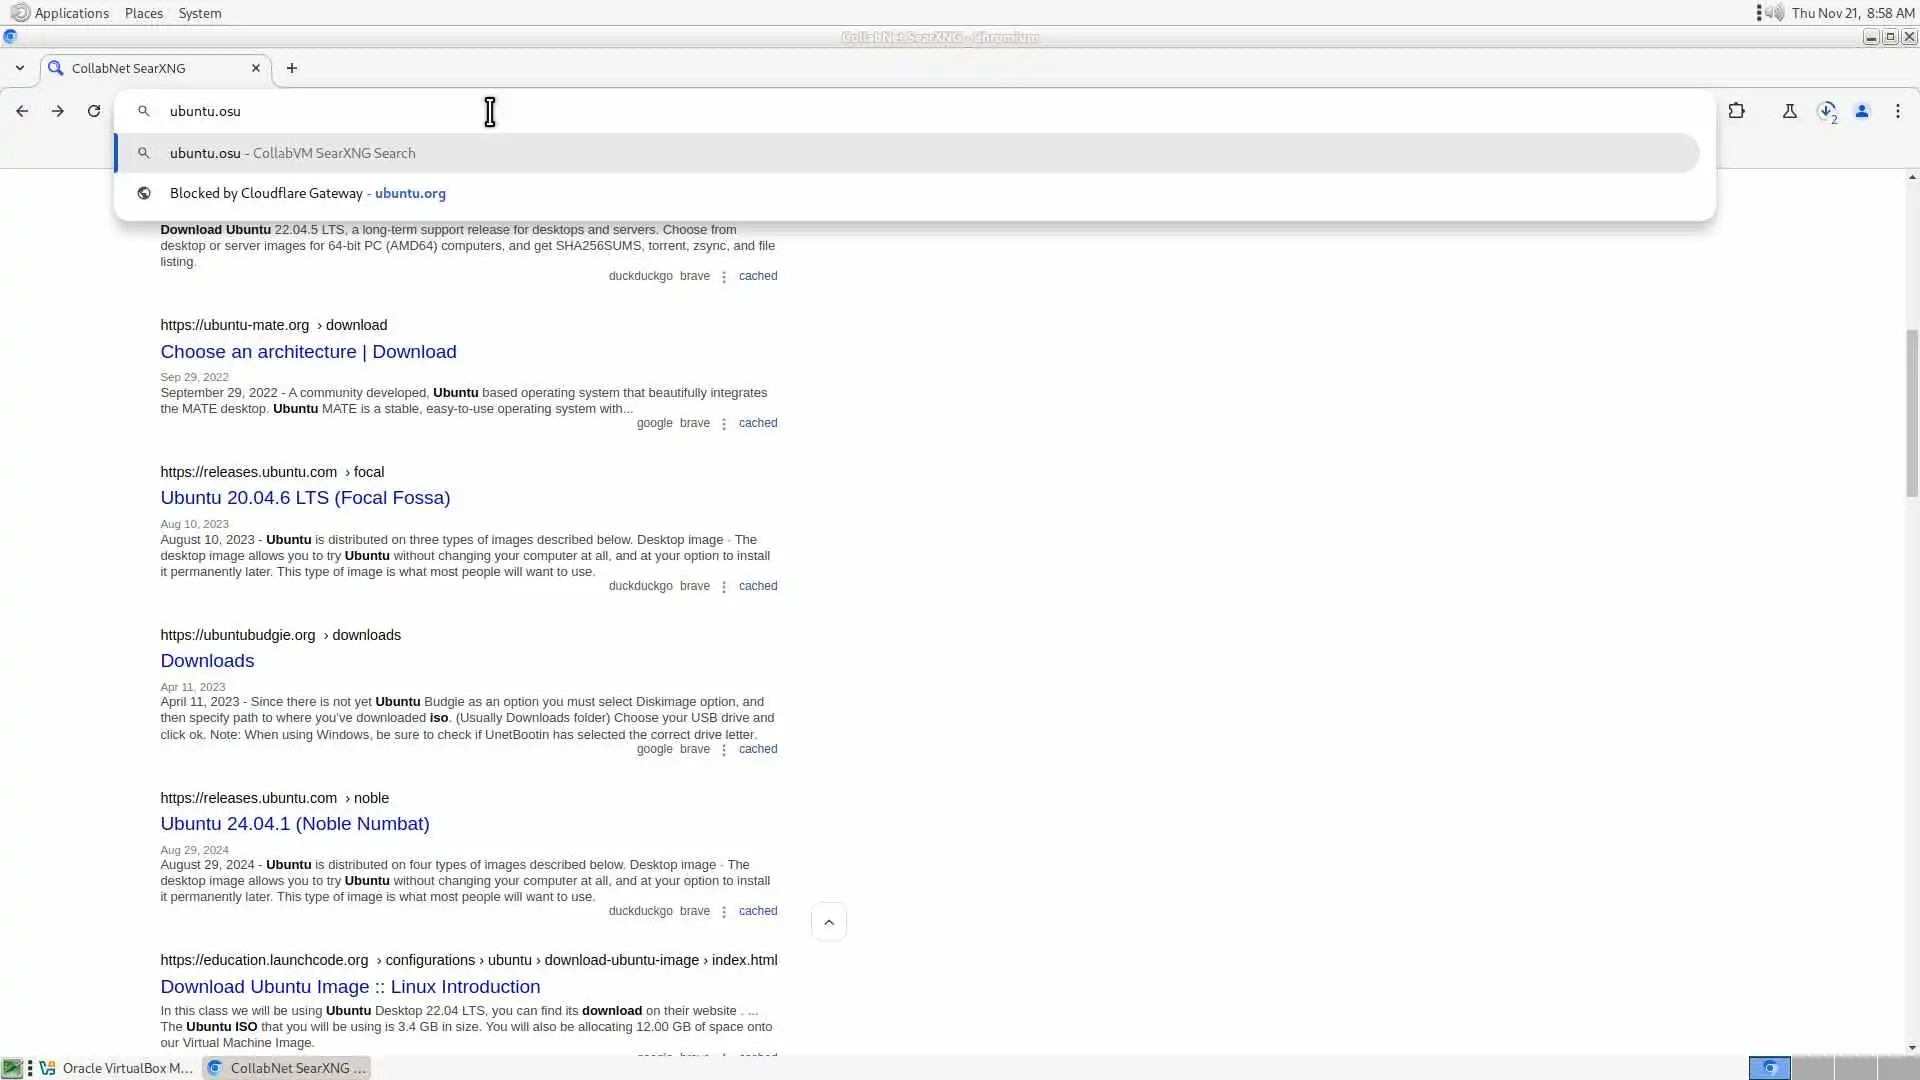Open Chrome Labs flask icon

[1789, 111]
